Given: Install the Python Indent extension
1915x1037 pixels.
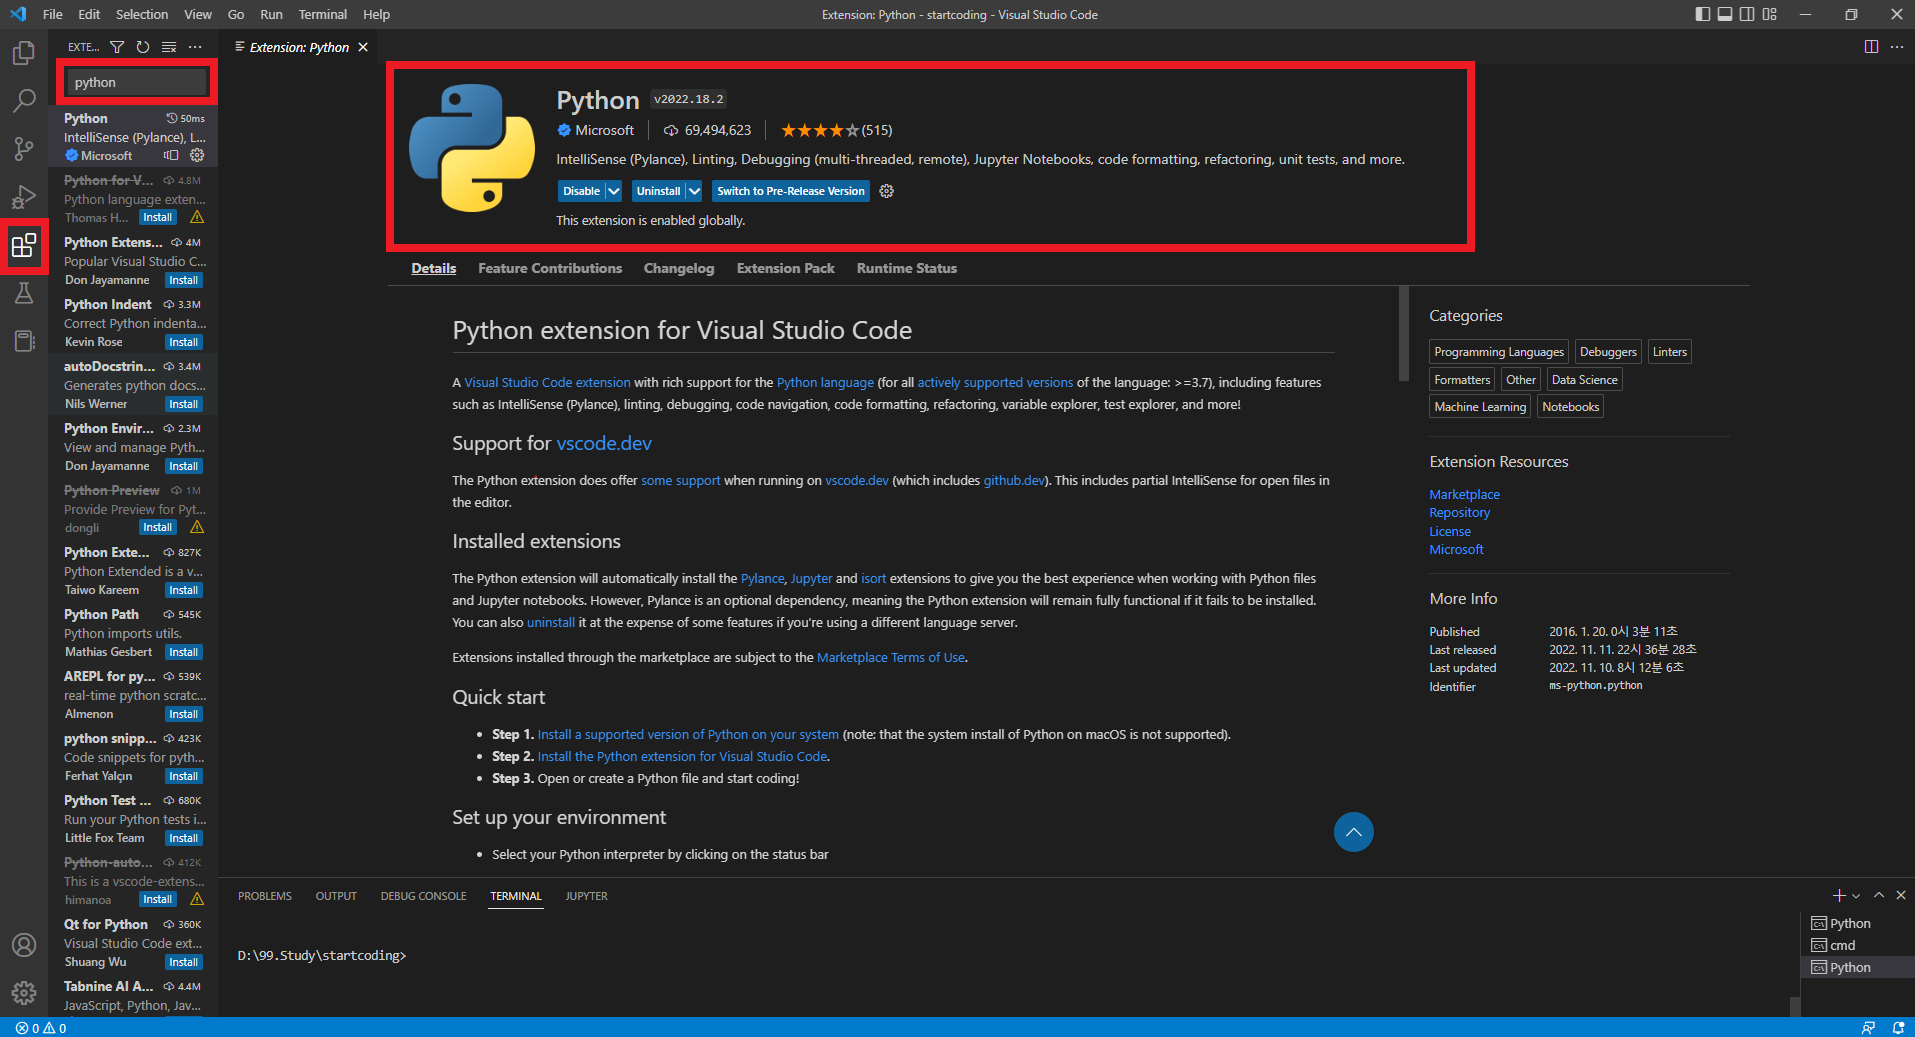Looking at the screenshot, I should (x=184, y=342).
